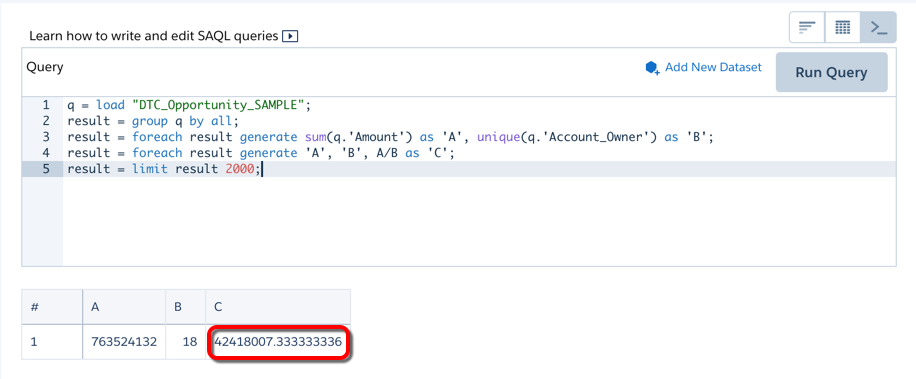Screen dimensions: 916x379
Task: Switch to chart mode icon
Action: [807, 27]
